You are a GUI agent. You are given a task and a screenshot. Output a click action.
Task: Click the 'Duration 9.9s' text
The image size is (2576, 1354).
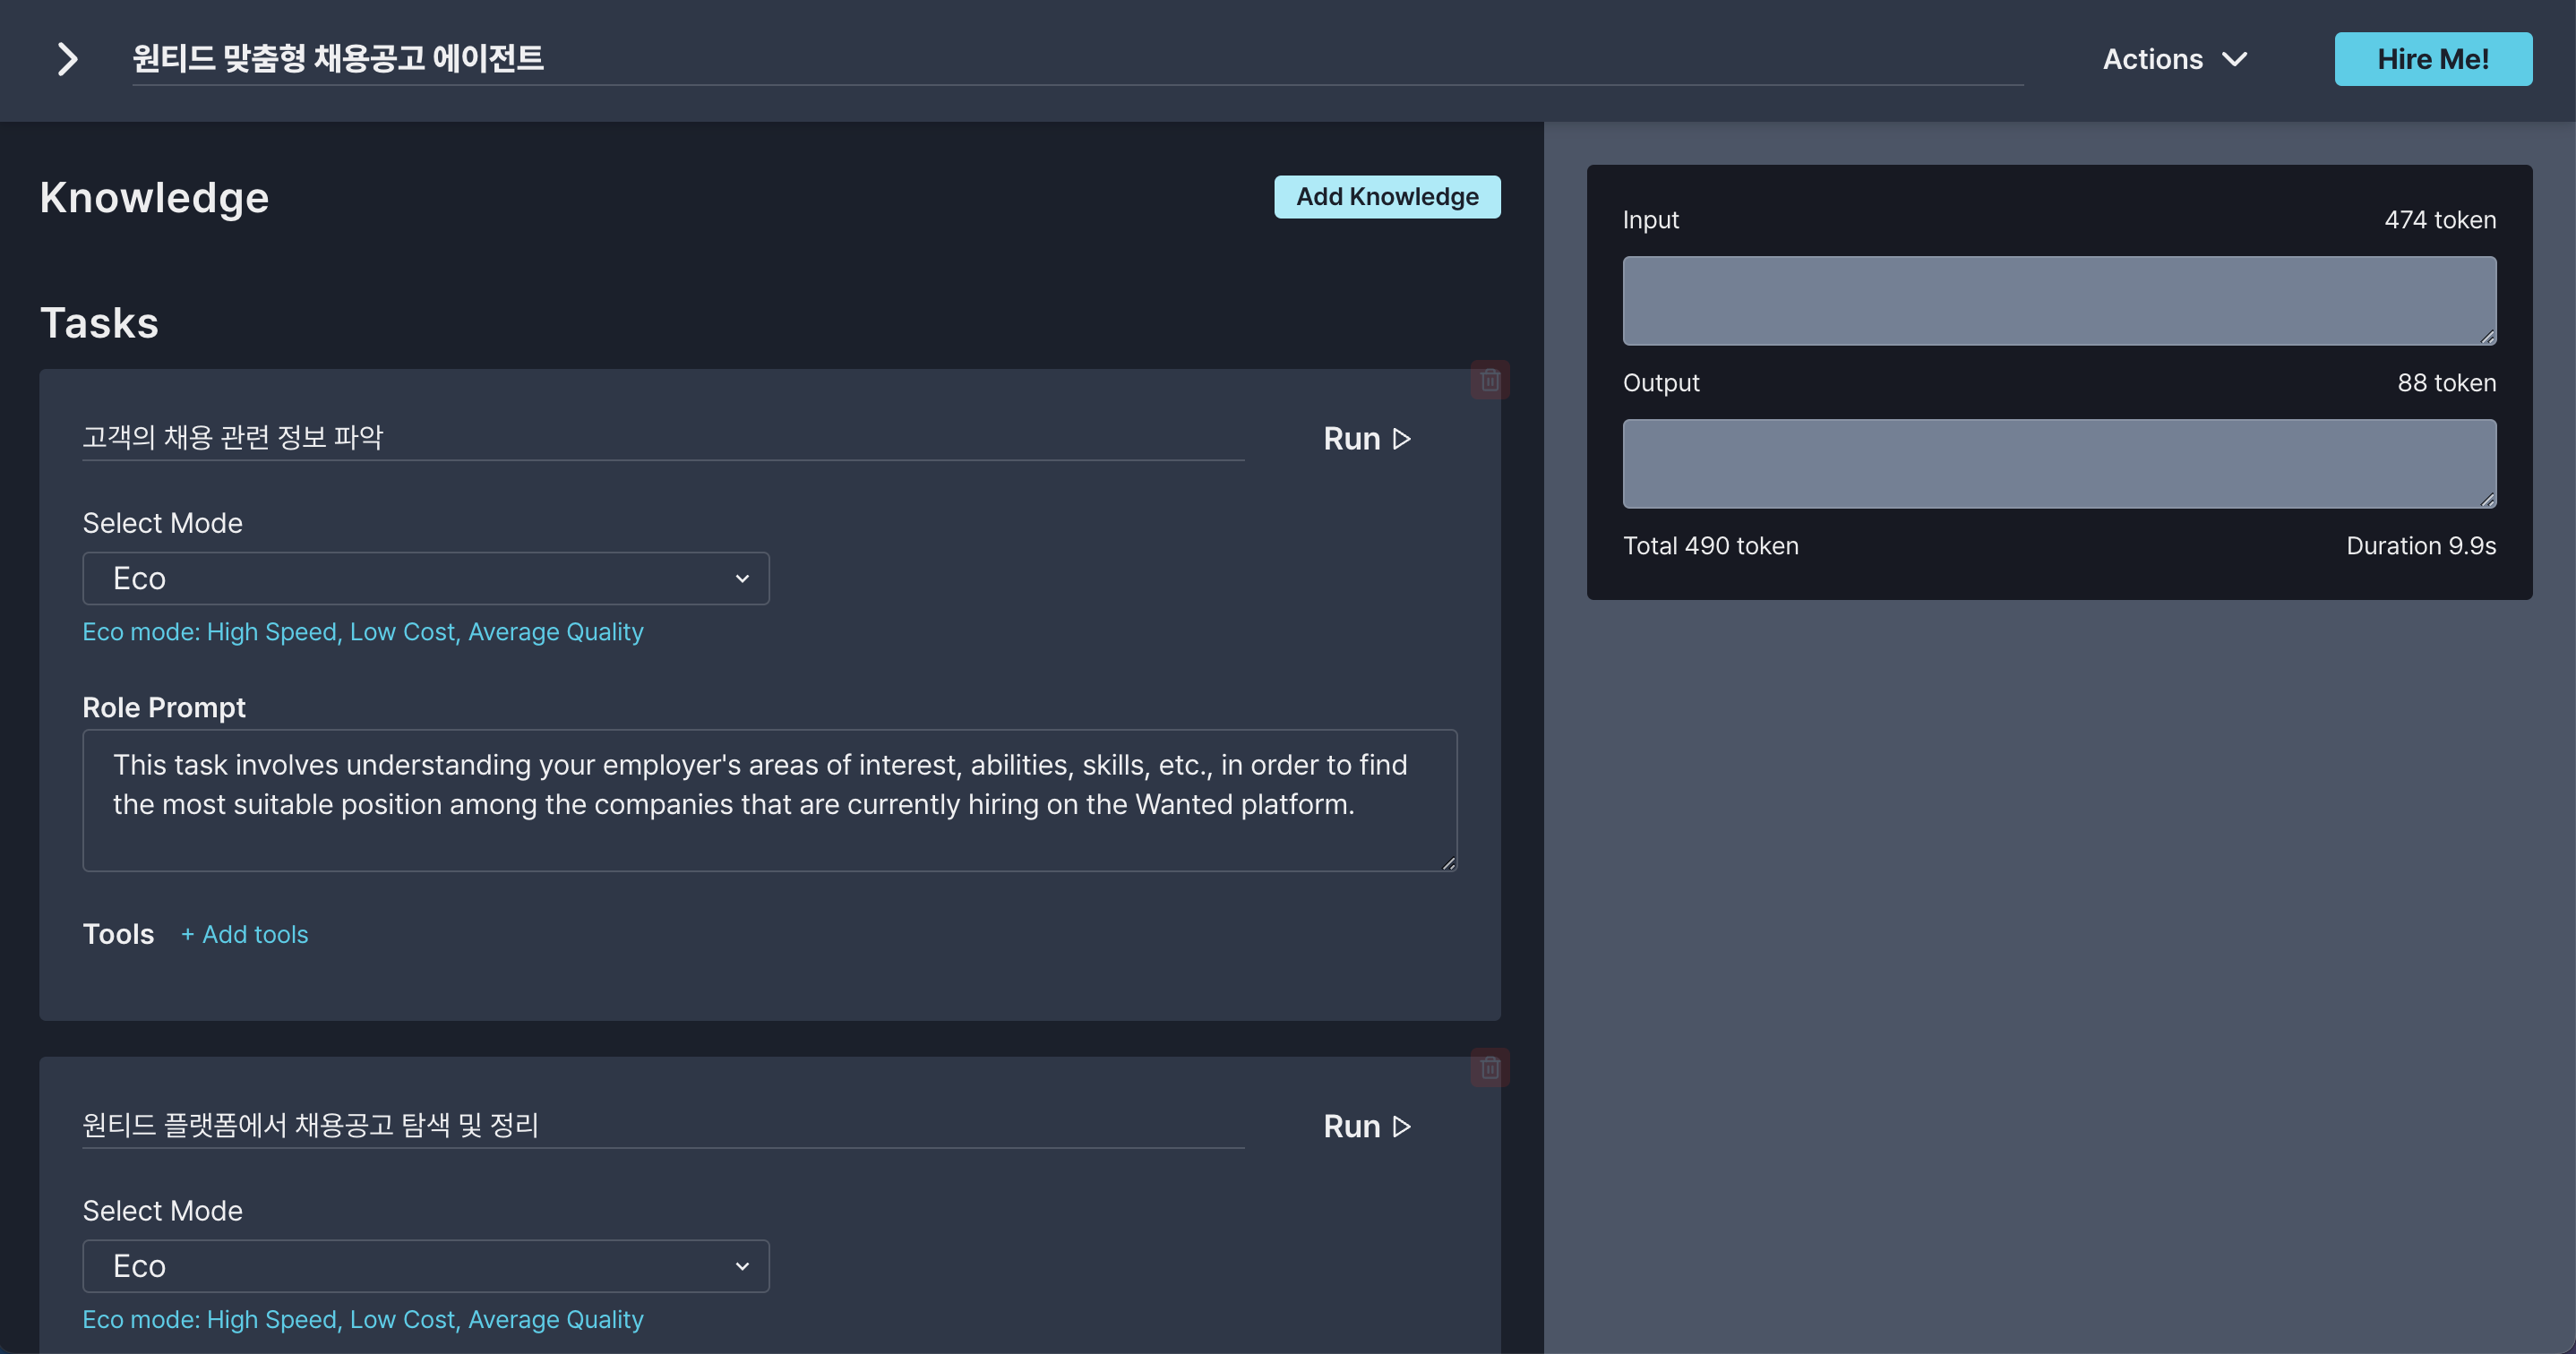click(2421, 546)
